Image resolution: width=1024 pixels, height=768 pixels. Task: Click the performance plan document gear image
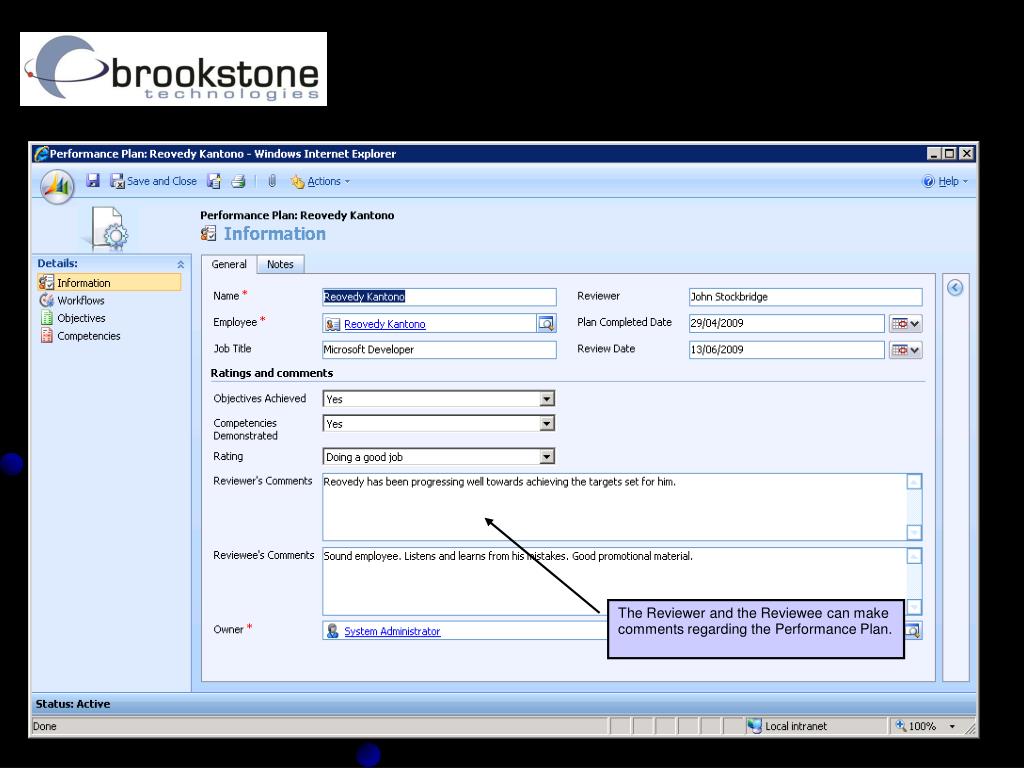coord(110,229)
